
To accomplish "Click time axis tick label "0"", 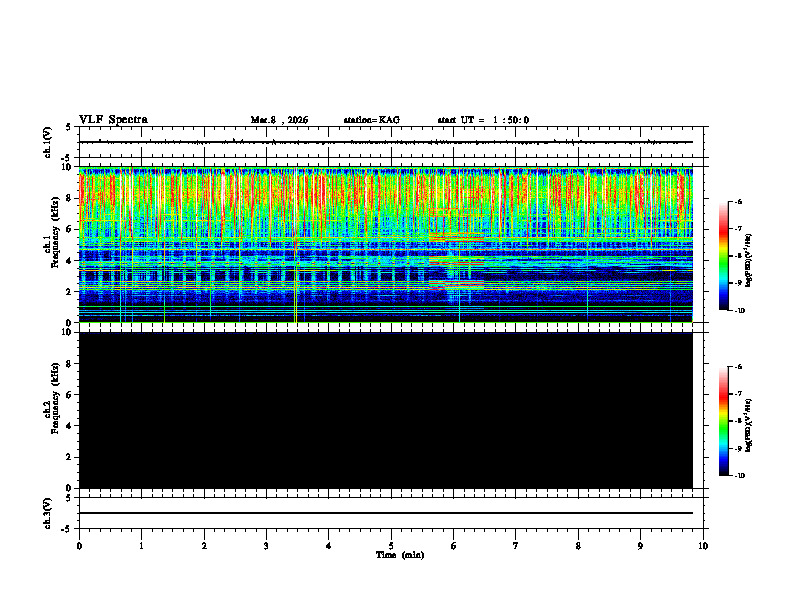I will click(x=79, y=546).
